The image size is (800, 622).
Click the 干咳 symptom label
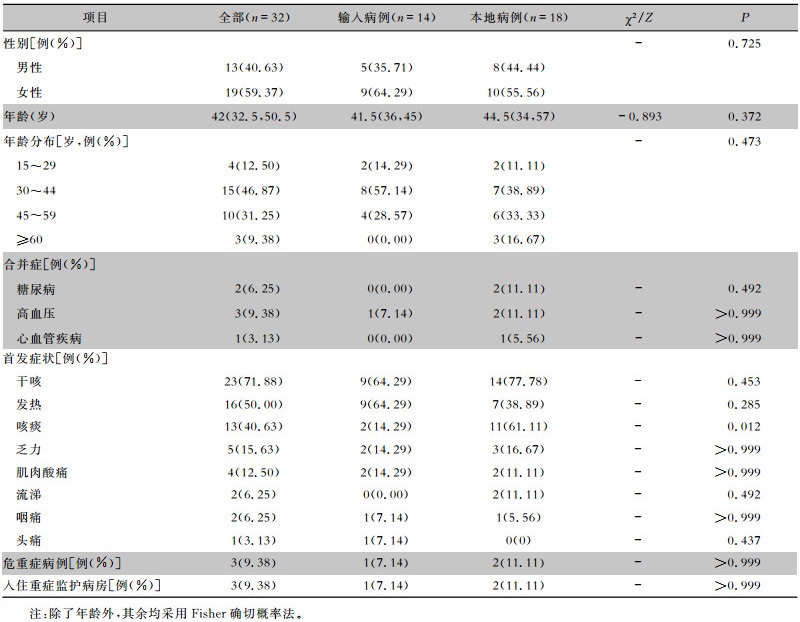29,381
